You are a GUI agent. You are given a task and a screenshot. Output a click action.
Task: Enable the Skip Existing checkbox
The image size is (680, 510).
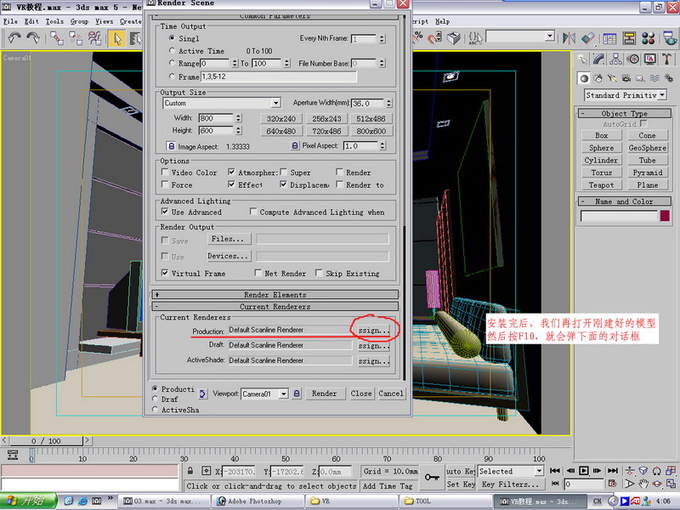(319, 273)
